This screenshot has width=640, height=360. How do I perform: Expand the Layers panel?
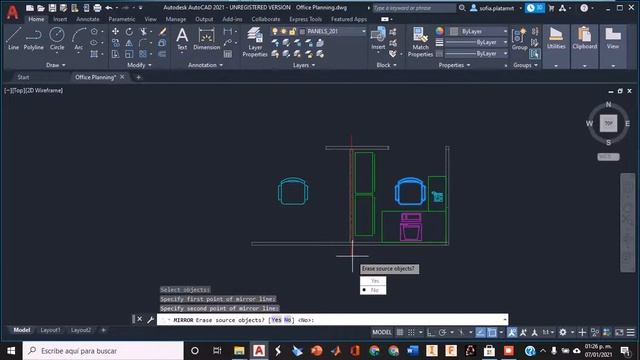304,65
